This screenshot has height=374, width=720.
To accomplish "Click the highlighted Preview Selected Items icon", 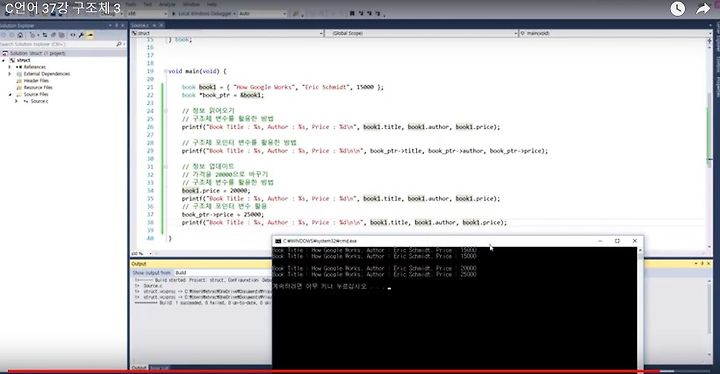I will 90,35.
